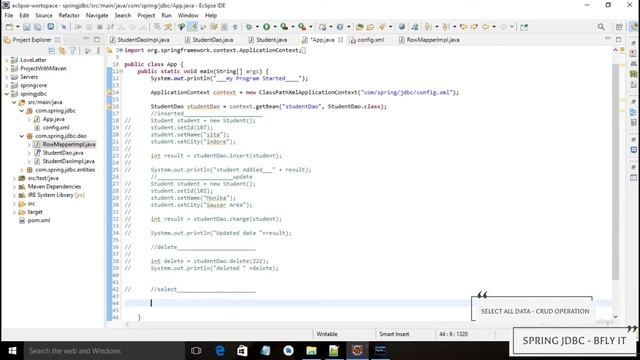640x360 pixels.
Task: Collapse the src/main/java folder
Action: pos(14,102)
